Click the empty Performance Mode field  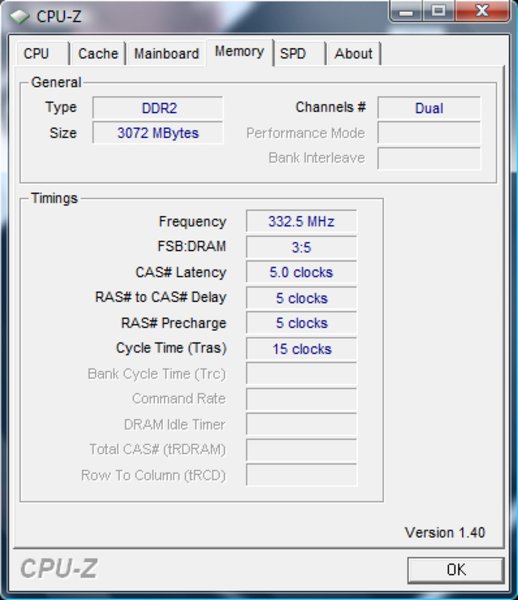click(429, 133)
